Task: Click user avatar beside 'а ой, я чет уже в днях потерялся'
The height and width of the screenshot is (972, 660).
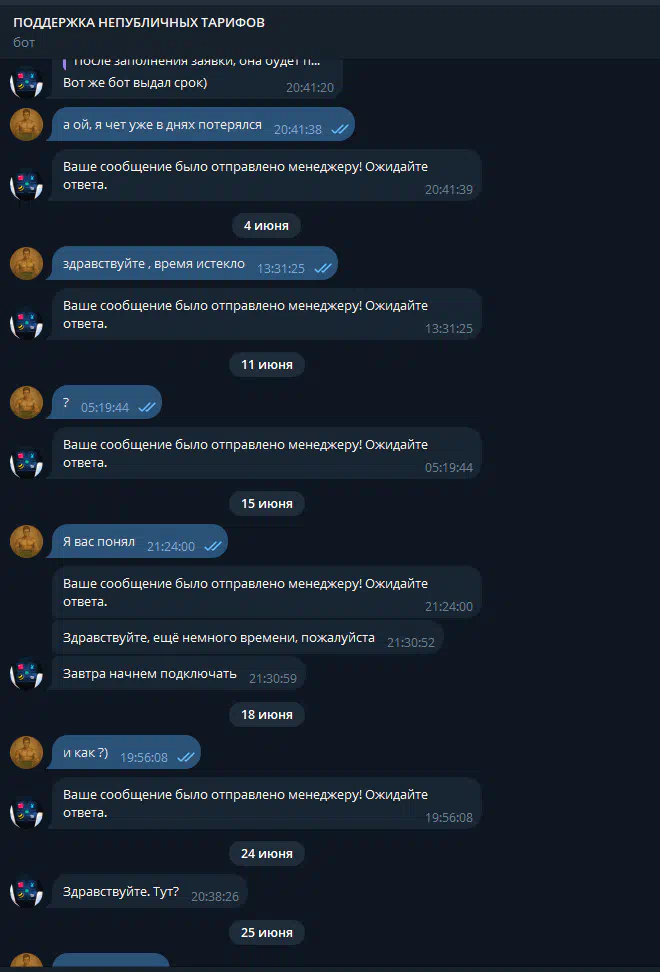Action: click(26, 124)
